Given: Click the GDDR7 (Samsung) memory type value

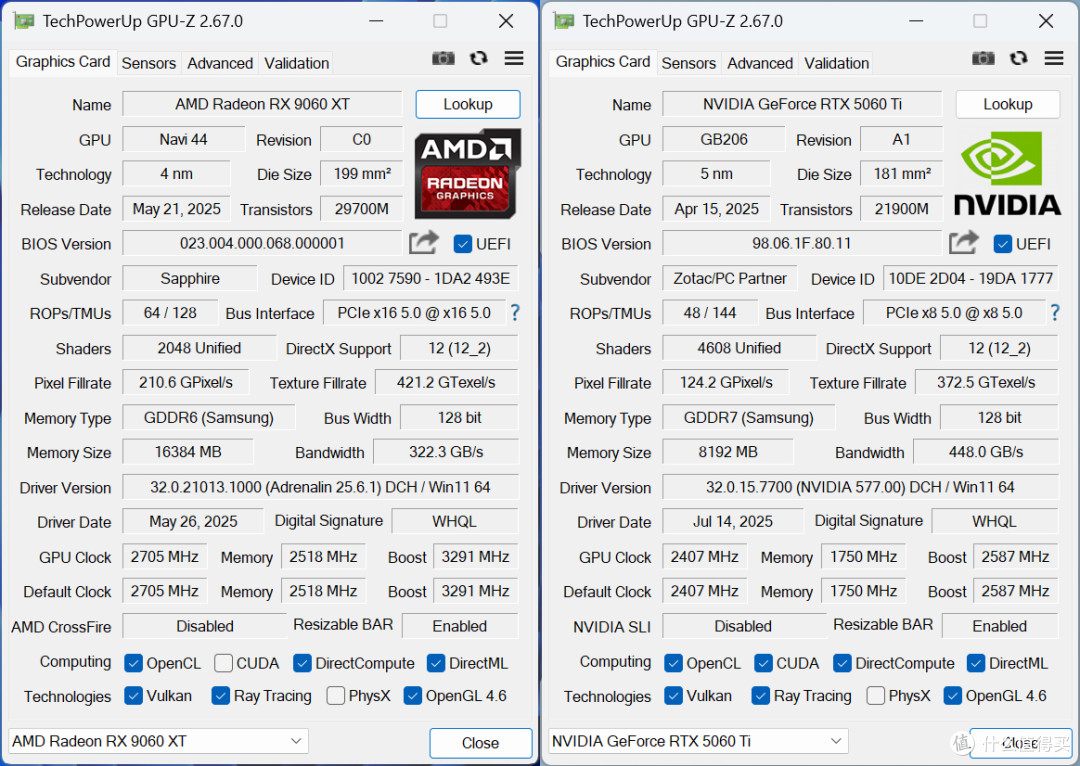Looking at the screenshot, I should (x=749, y=417).
